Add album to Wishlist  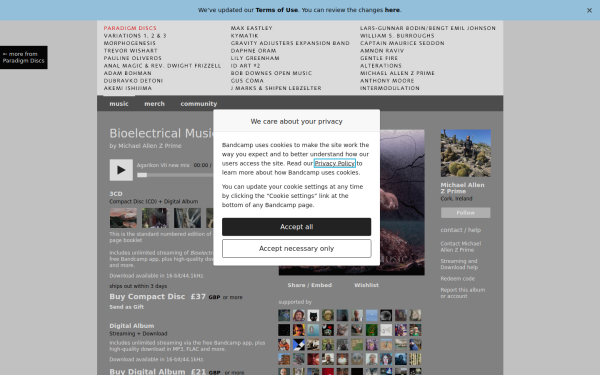[366, 285]
